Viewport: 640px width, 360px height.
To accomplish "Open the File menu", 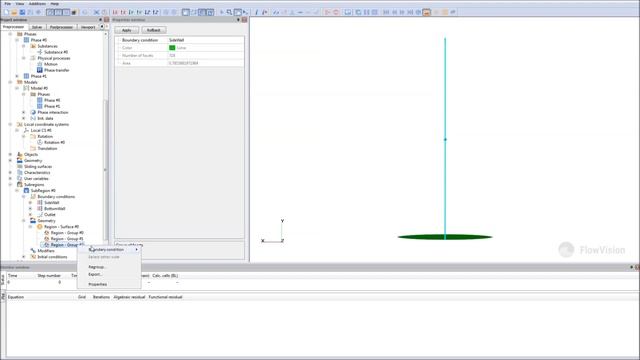I will 7,4.
